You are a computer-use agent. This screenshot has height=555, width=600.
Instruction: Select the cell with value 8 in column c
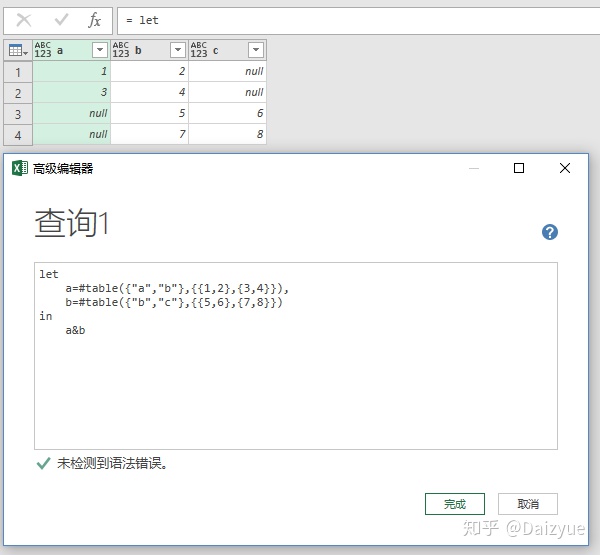(x=228, y=134)
